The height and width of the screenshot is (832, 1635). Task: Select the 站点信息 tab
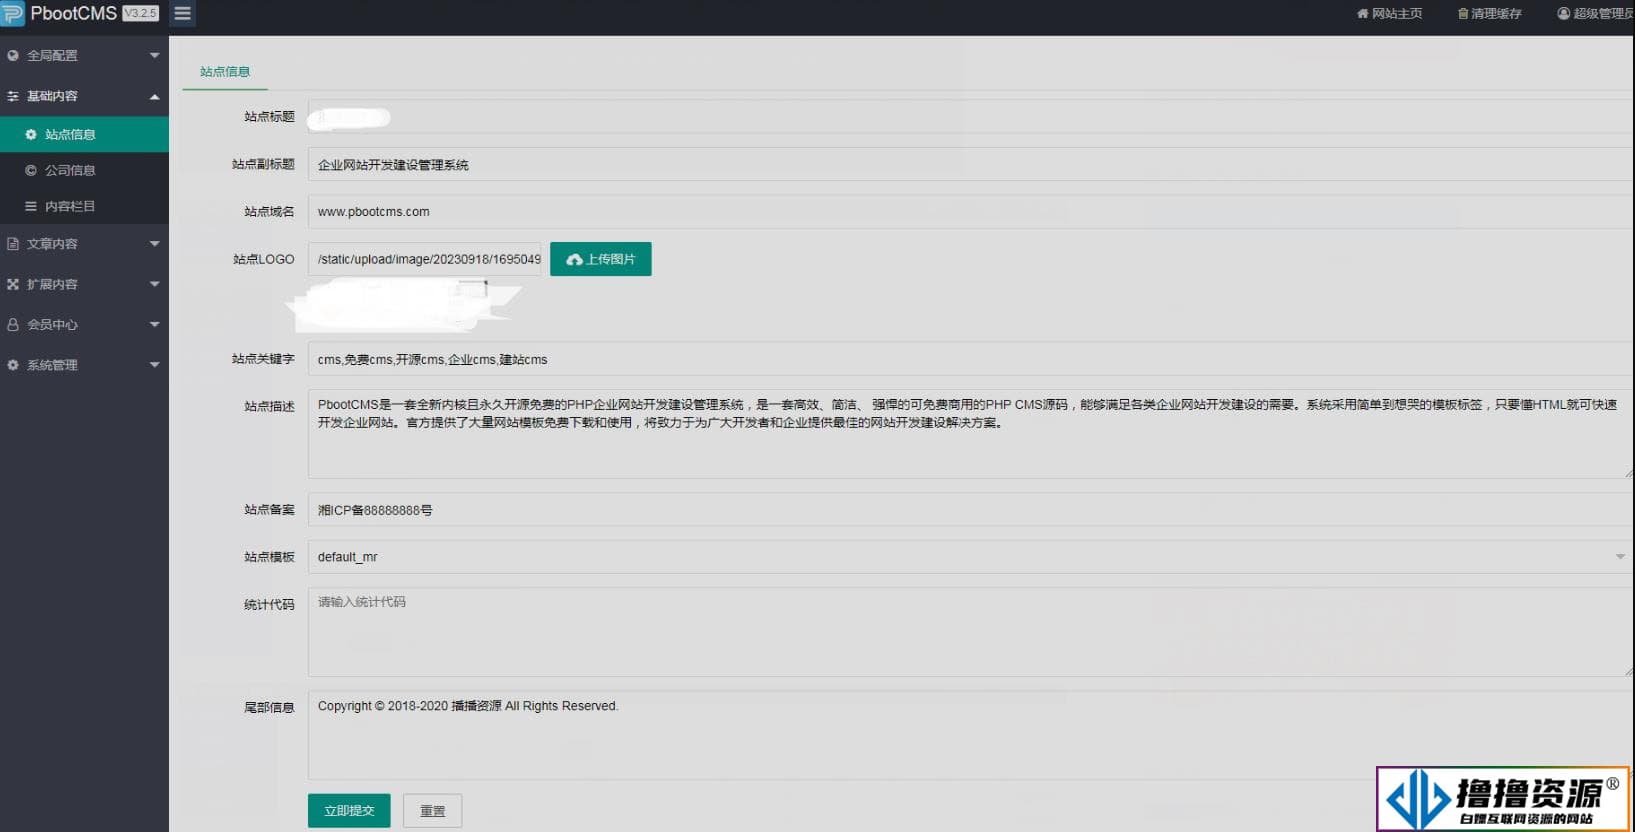tap(225, 72)
